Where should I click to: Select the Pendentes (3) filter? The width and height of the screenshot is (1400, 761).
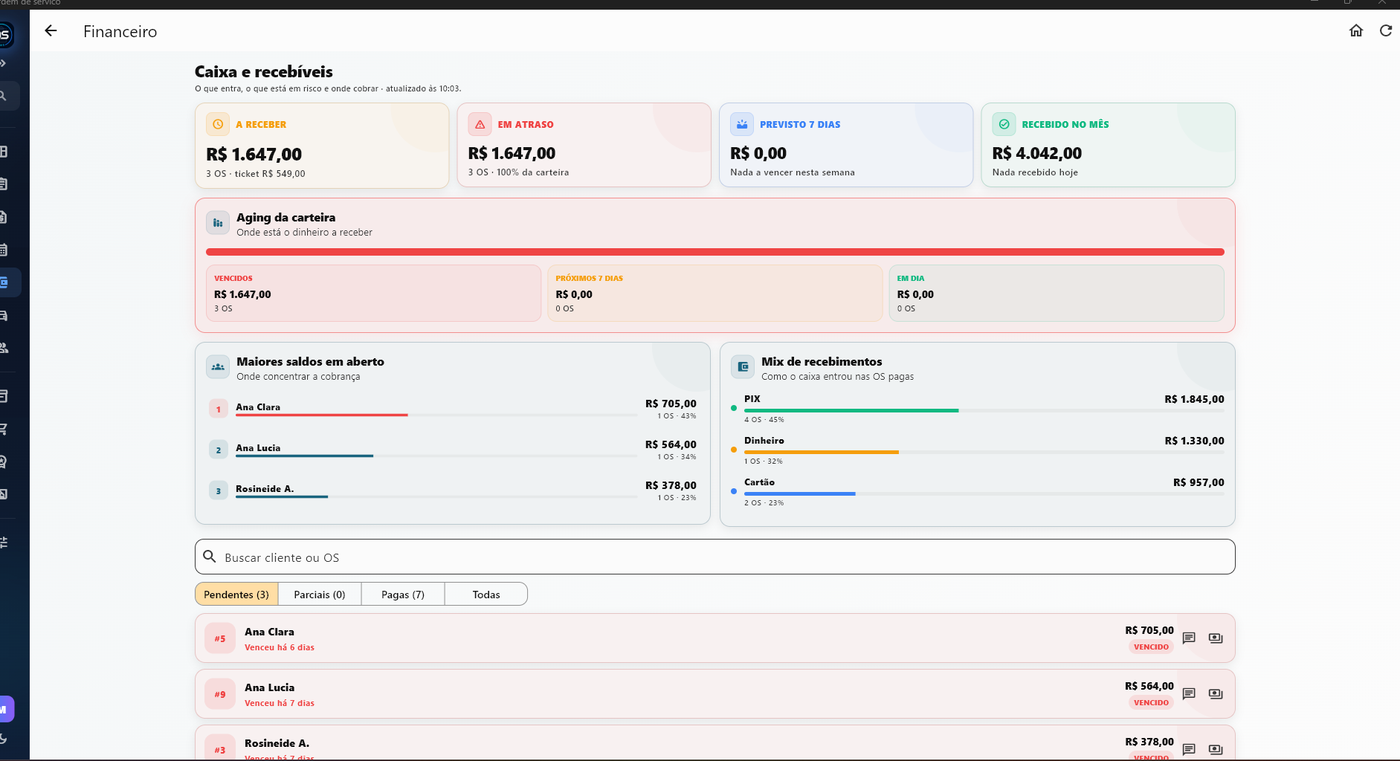click(x=236, y=594)
